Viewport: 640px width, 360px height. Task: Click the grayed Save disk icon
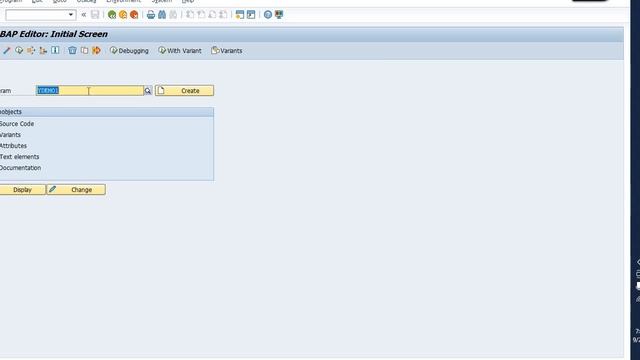pyautogui.click(x=95, y=15)
